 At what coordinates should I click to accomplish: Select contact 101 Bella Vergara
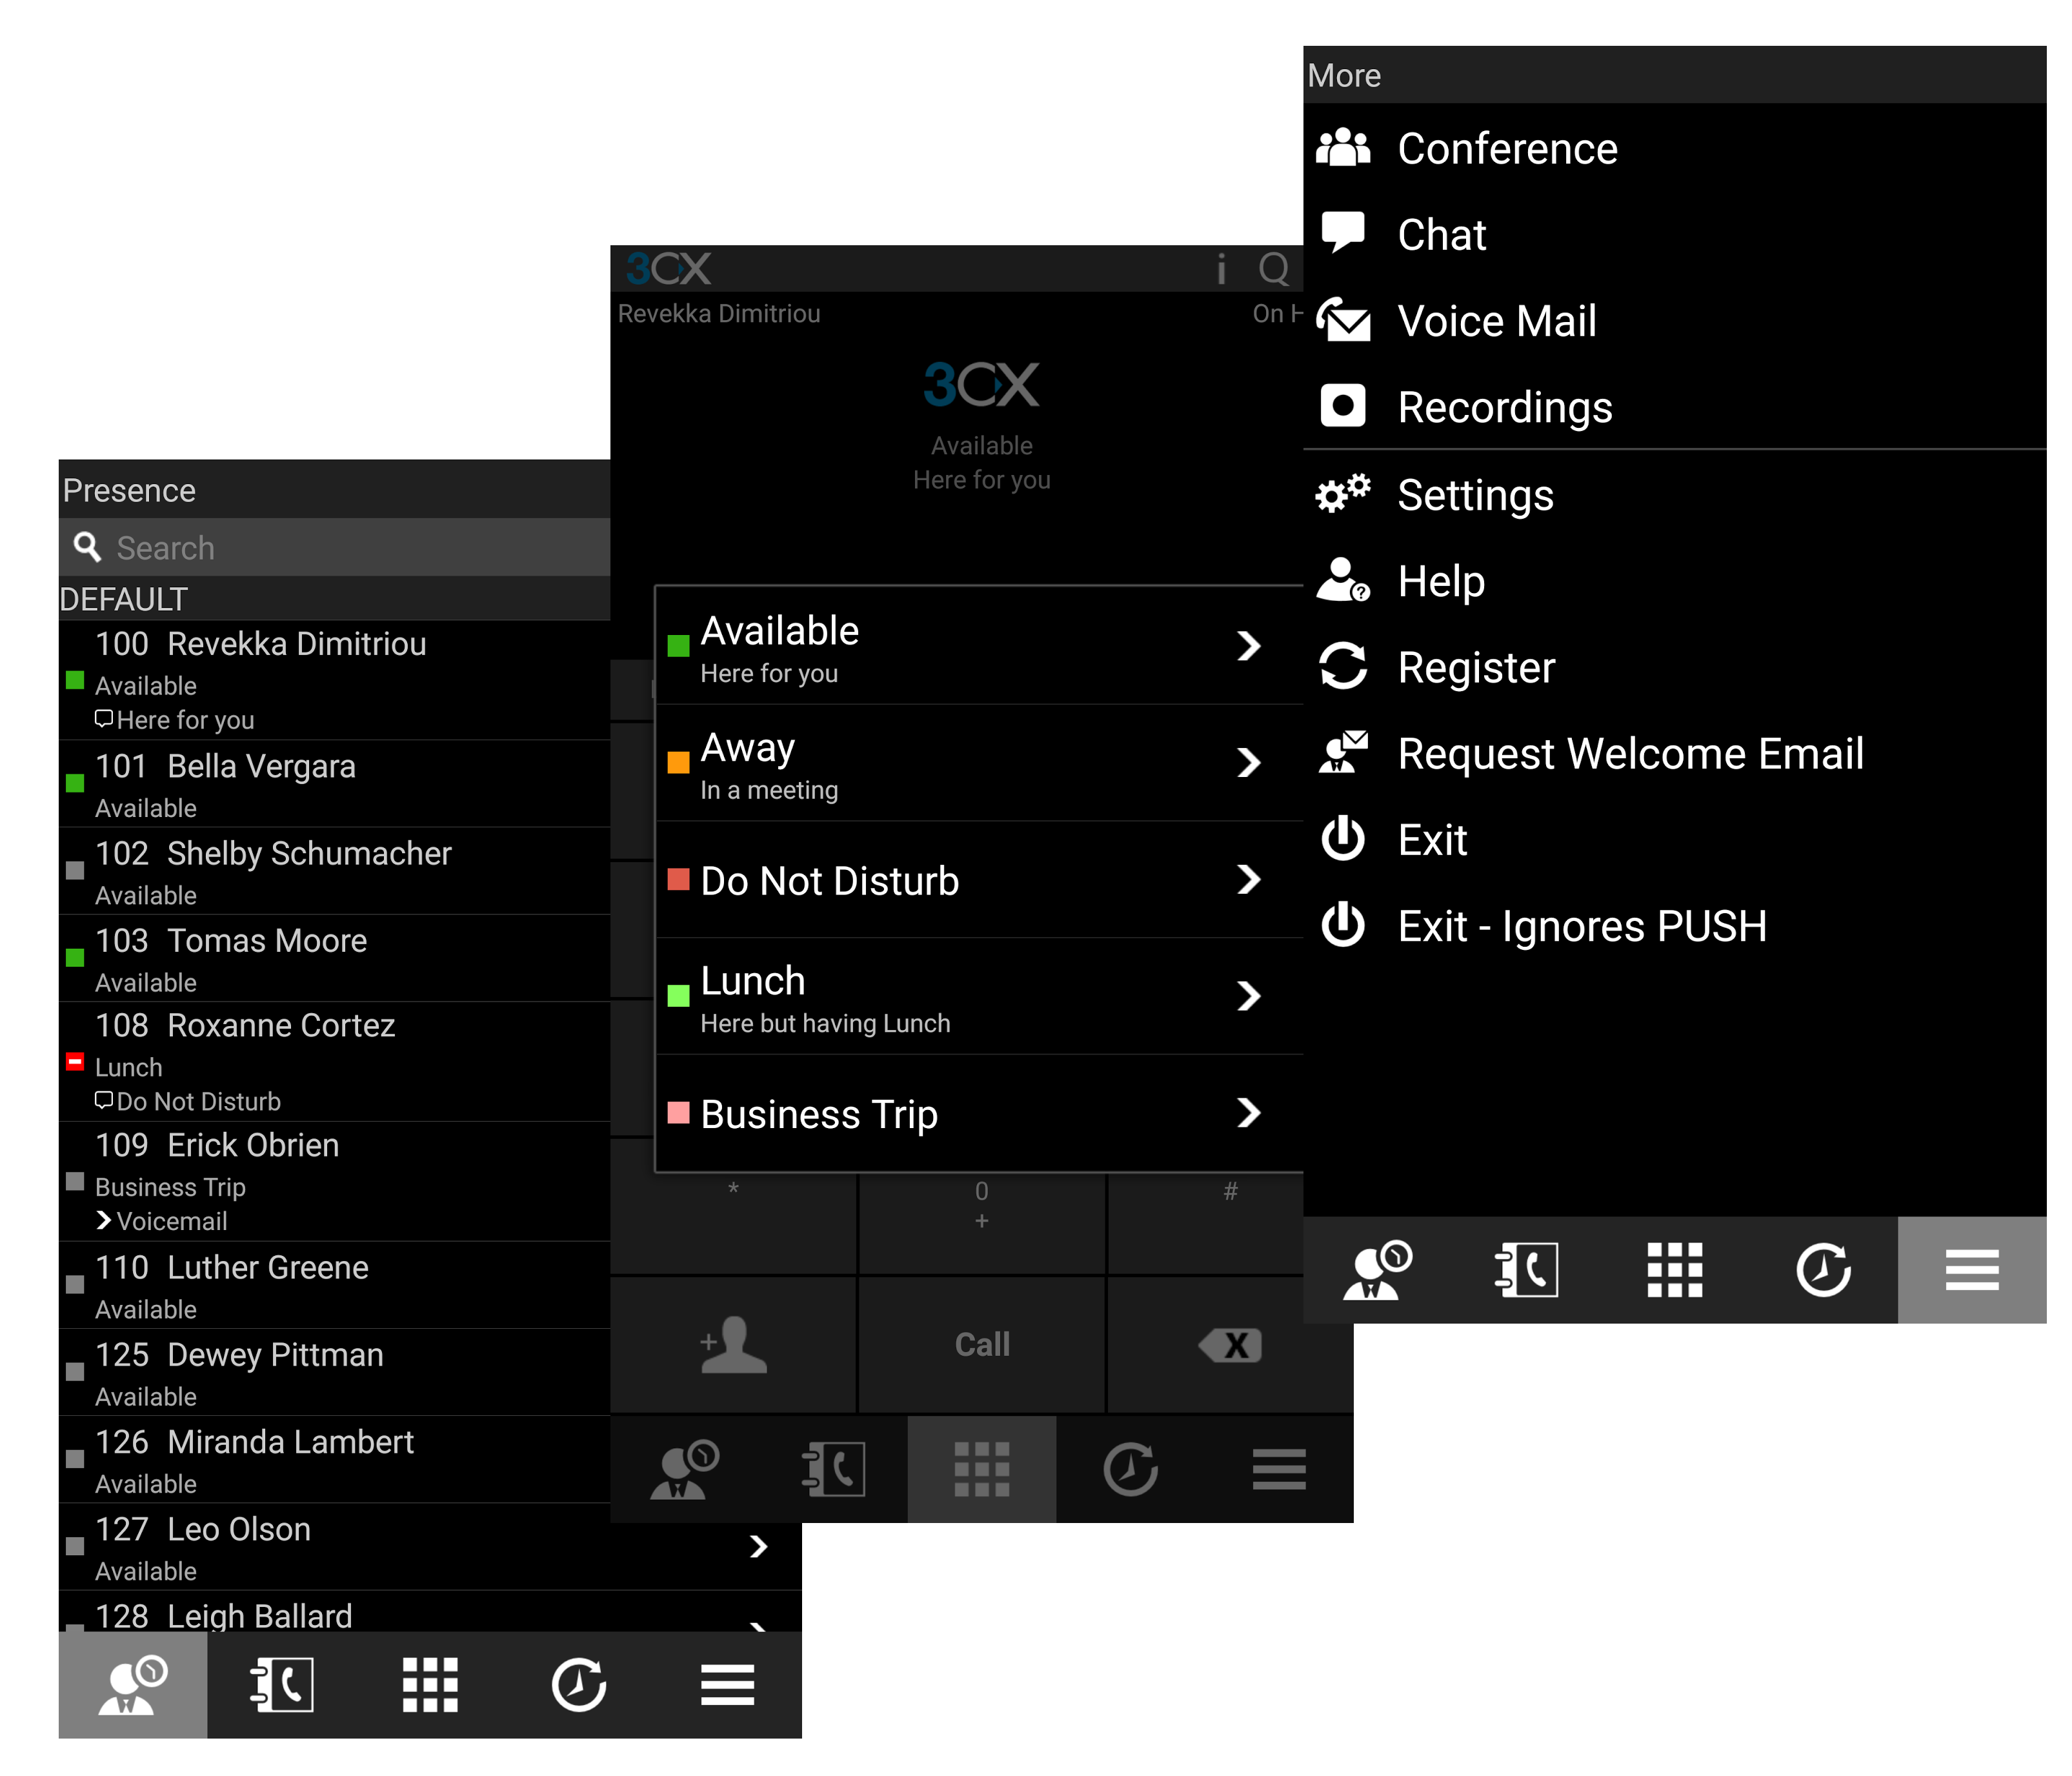click(x=334, y=784)
